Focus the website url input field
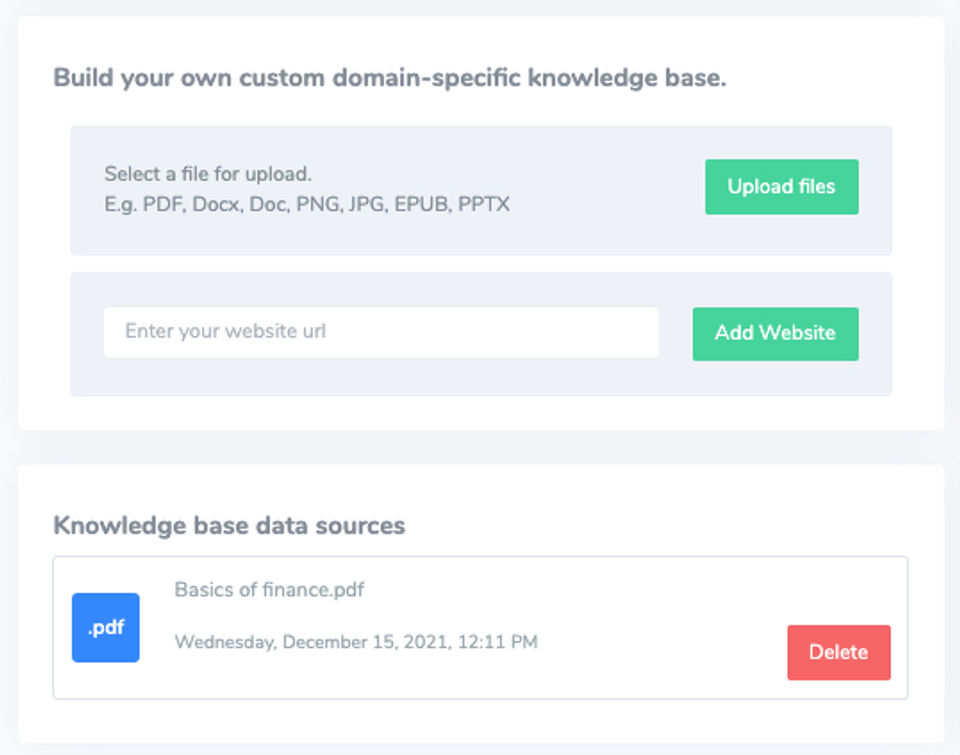Viewport: 960px width, 755px height. pyautogui.click(x=380, y=332)
